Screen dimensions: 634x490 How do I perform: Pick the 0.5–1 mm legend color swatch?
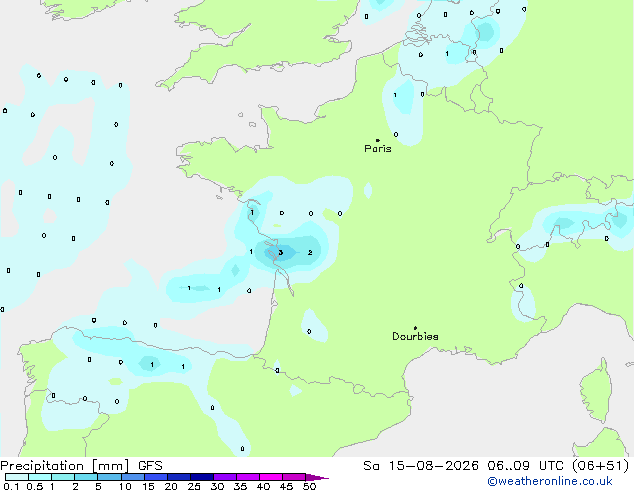click(x=40, y=477)
